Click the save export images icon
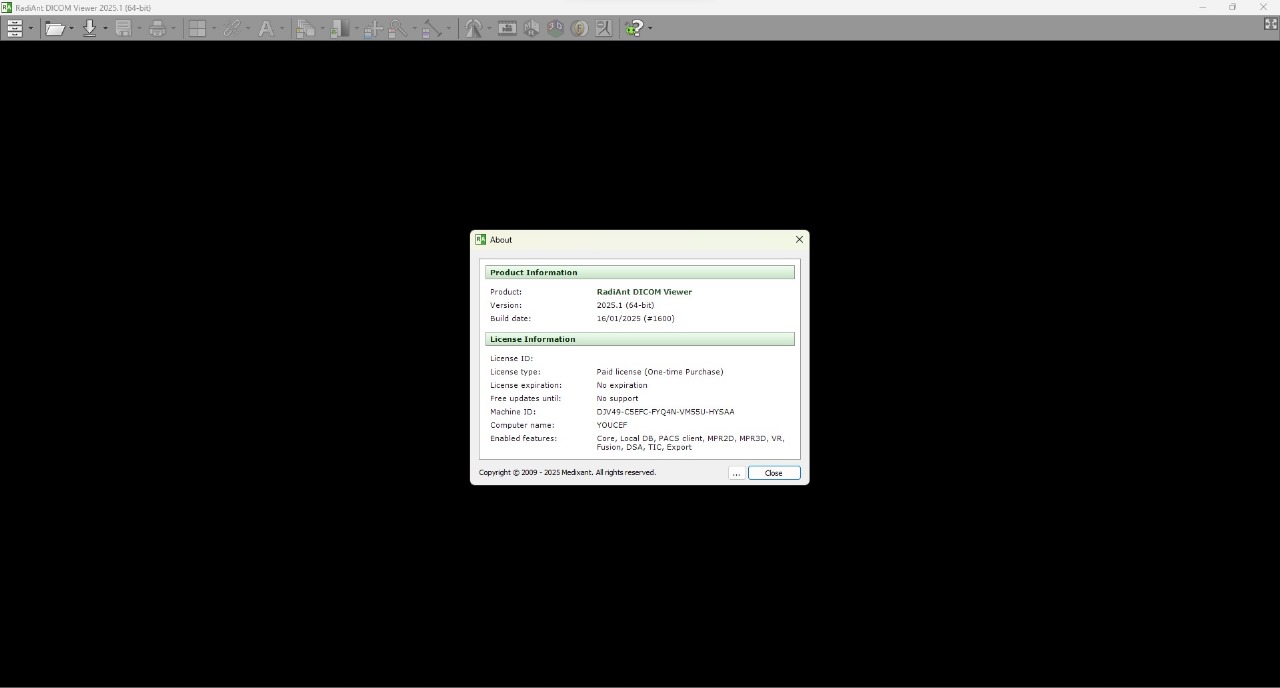 tap(123, 28)
